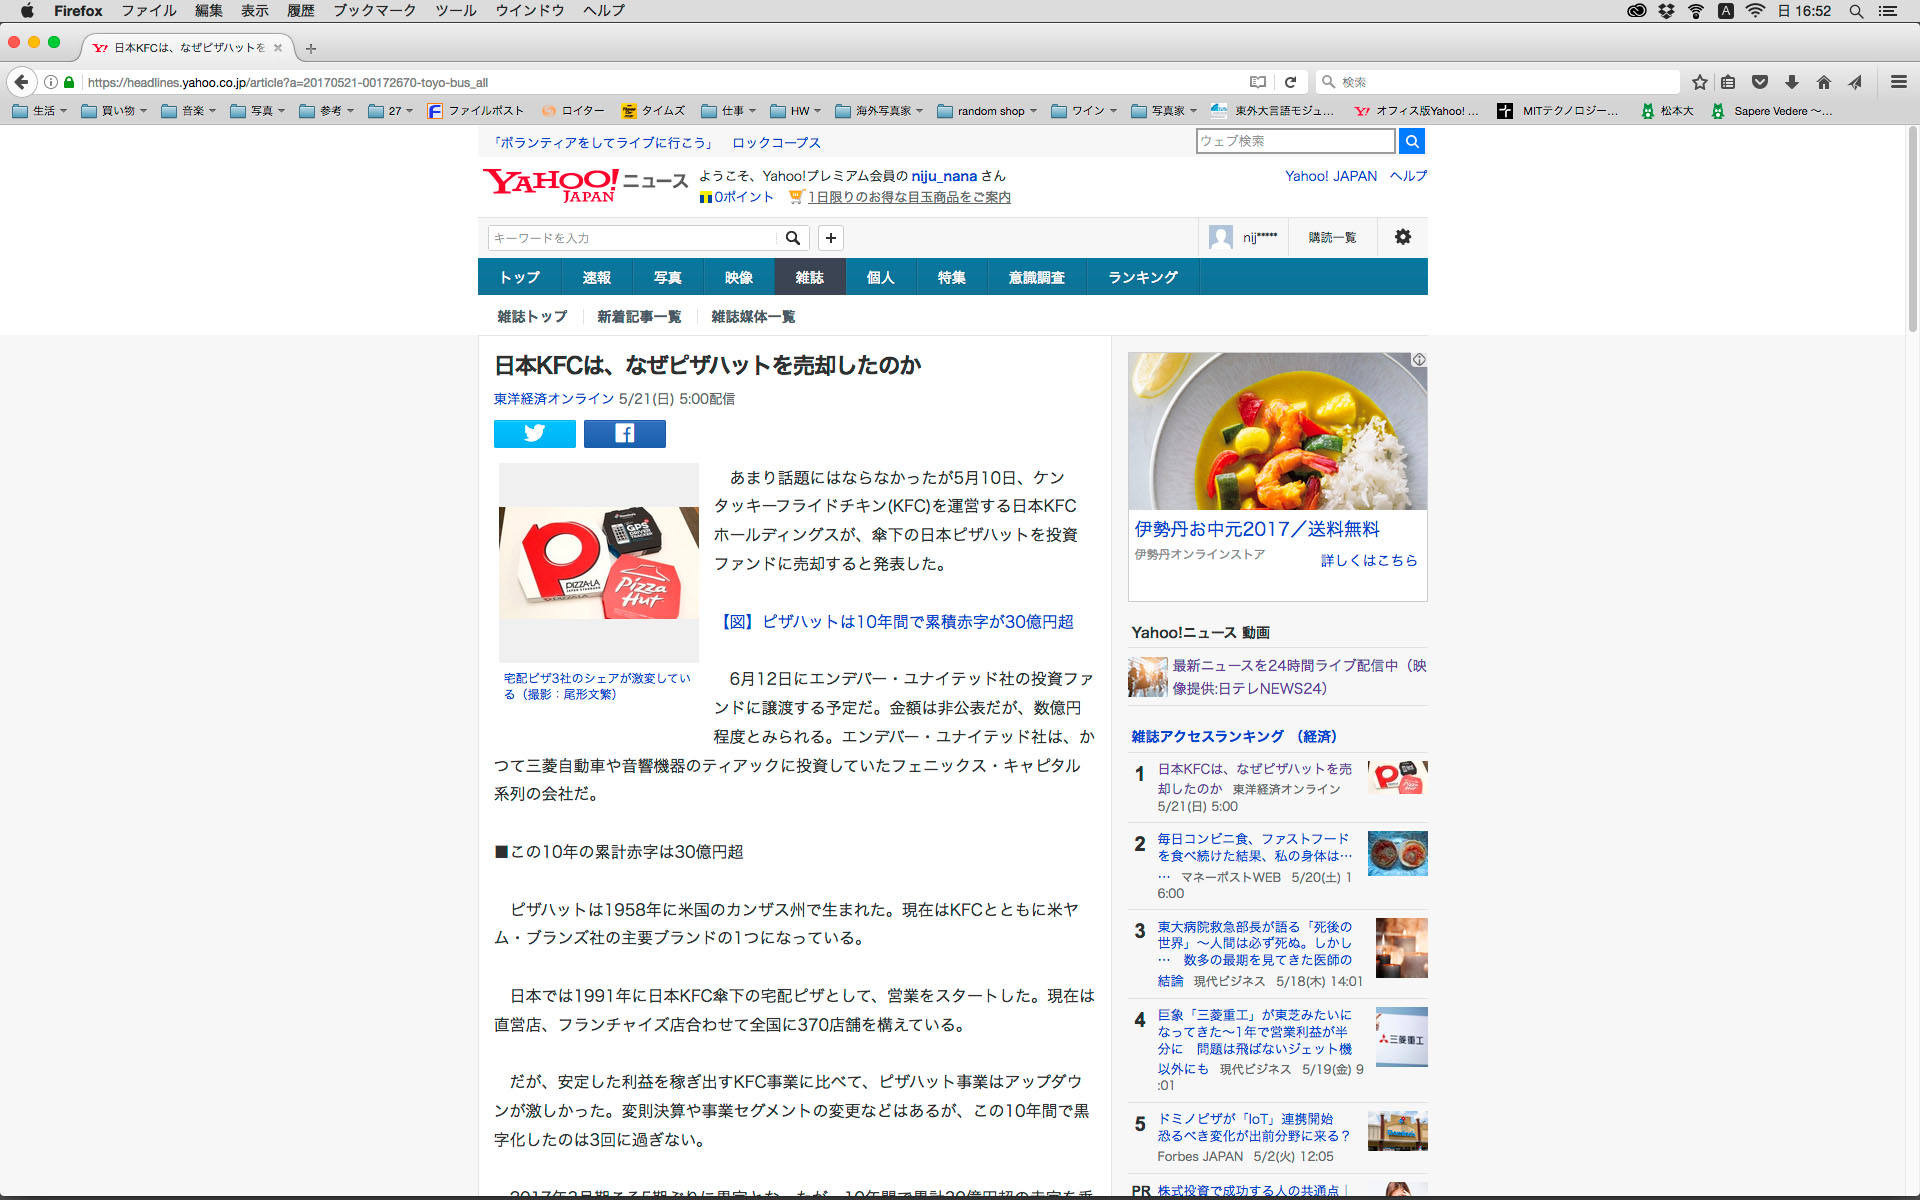Screen dimensions: 1920x1200
Task: Bookmark this page with the star icon
Action: pos(1699,82)
